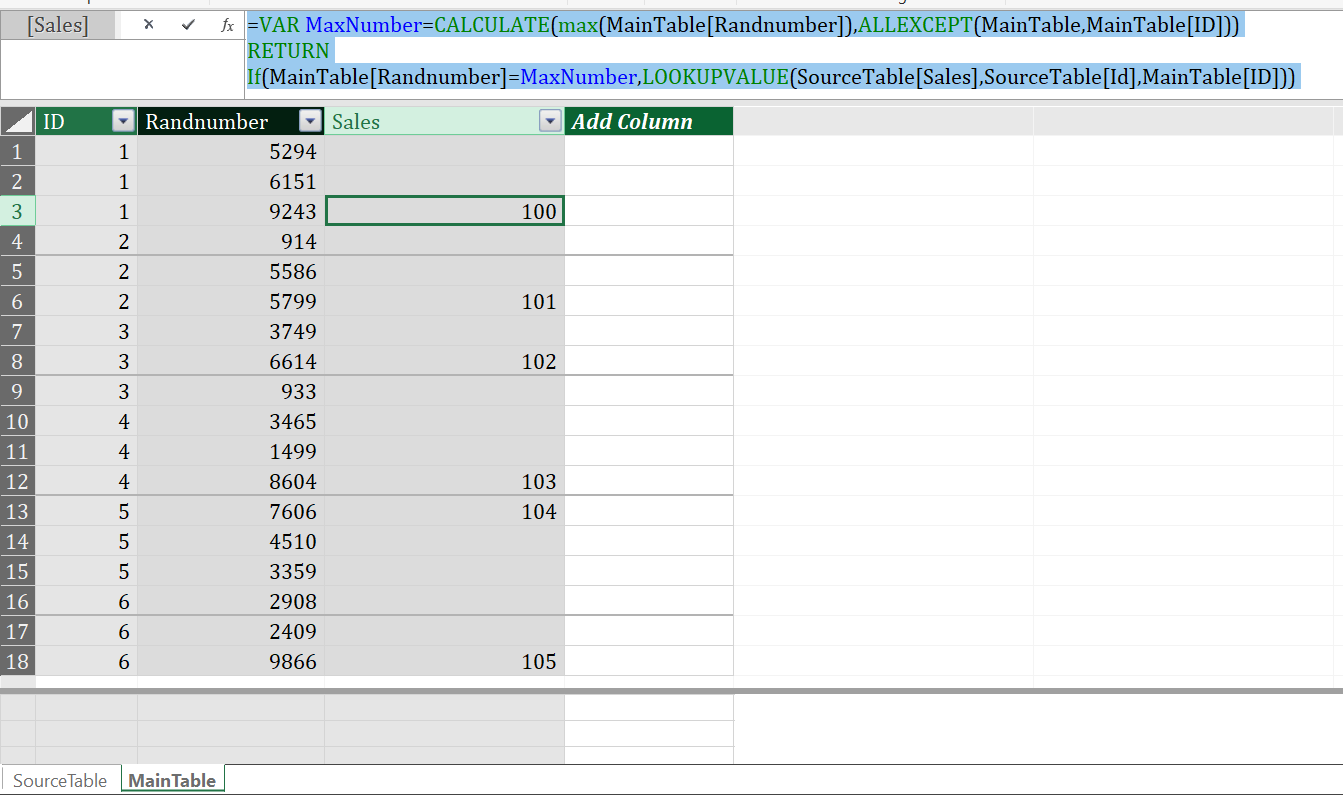Select the Randnumber cell 5799
Image resolution: width=1343 pixels, height=795 pixels.
(x=231, y=301)
